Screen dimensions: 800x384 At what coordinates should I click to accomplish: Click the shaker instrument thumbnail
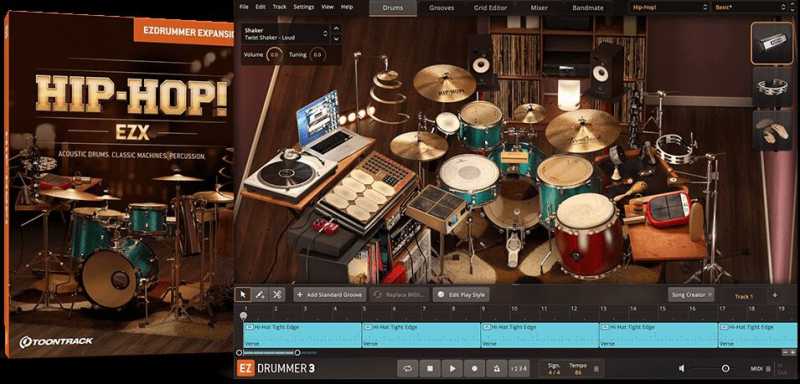[772, 43]
